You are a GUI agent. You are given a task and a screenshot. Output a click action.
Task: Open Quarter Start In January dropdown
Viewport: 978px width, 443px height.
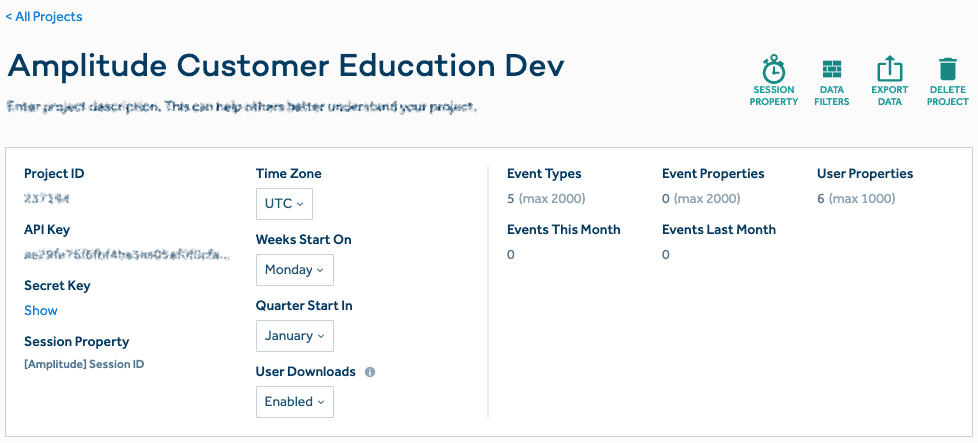(x=294, y=336)
